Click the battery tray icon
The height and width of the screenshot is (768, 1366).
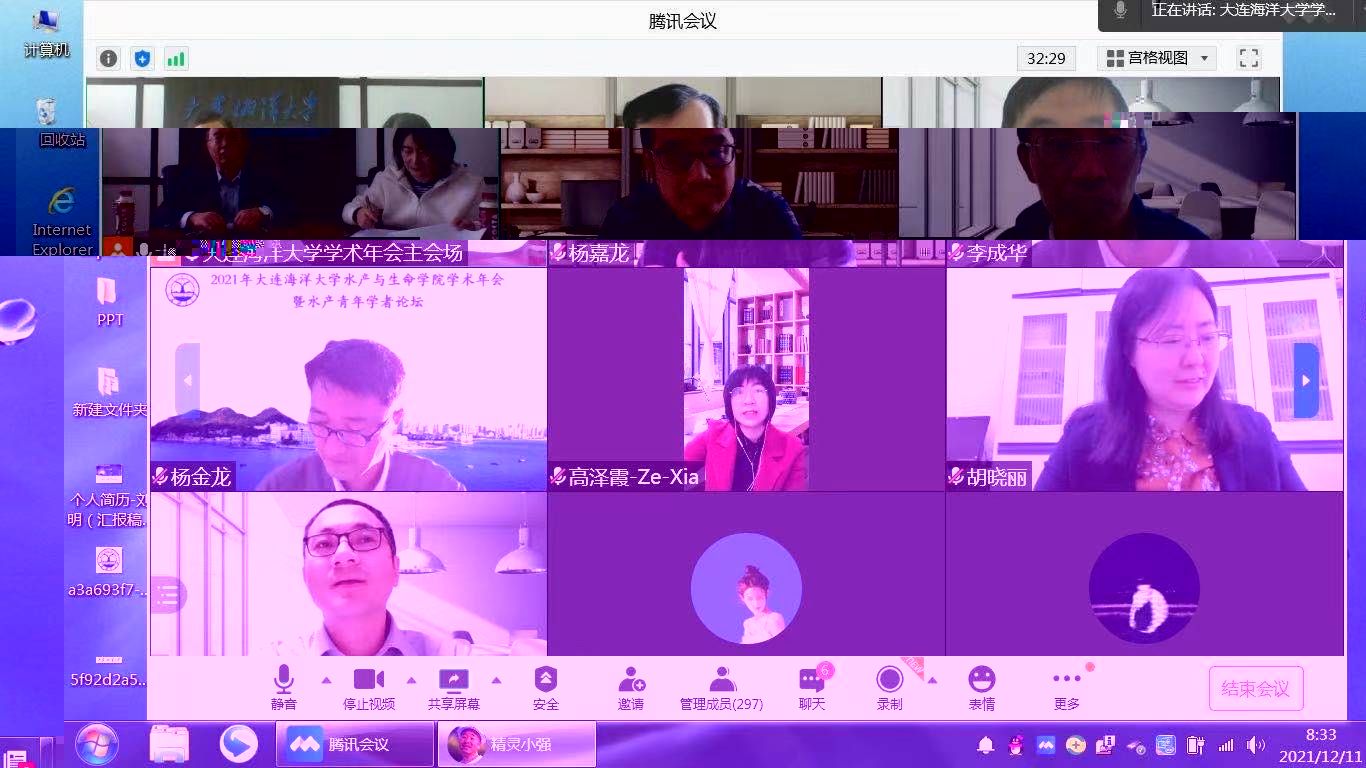point(1196,745)
